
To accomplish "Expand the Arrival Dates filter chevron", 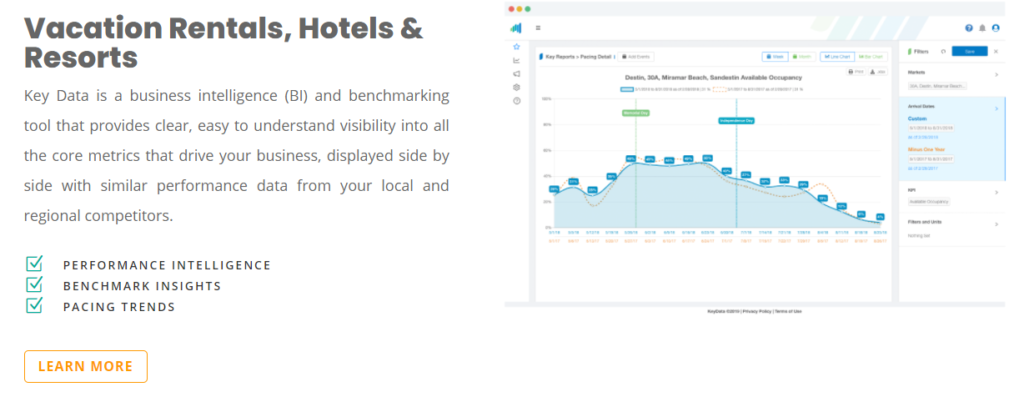I will [997, 108].
